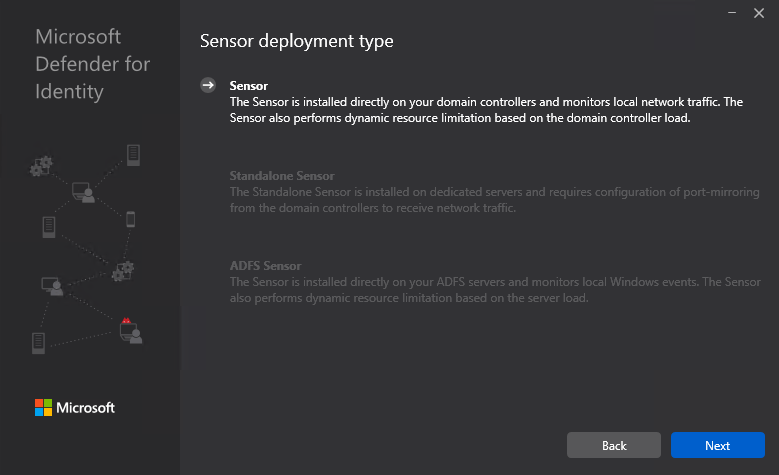This screenshot has width=779, height=475.
Task: Minimize the installer window
Action: click(x=731, y=11)
